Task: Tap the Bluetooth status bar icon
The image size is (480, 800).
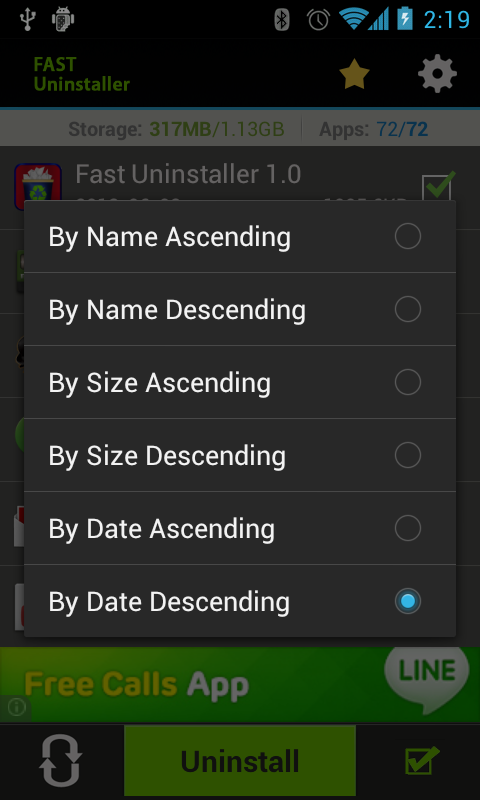Action: click(x=282, y=19)
